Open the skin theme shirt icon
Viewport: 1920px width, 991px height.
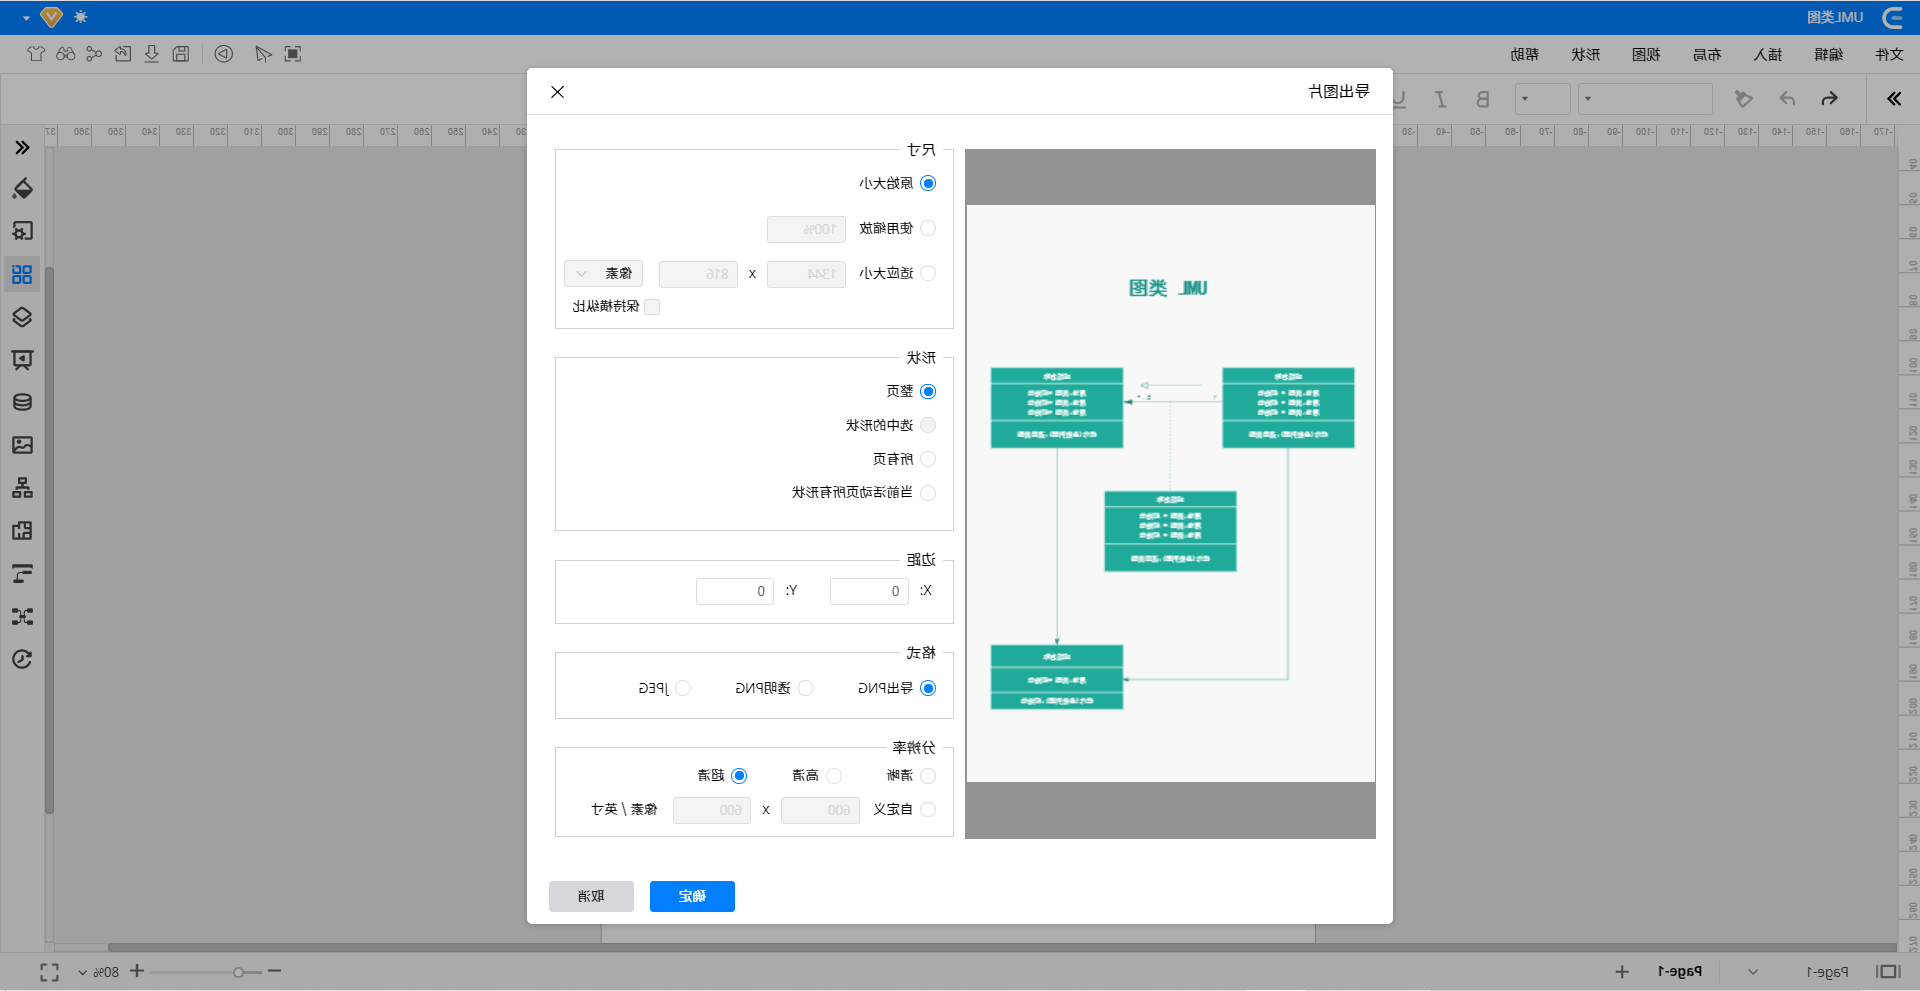click(36, 54)
